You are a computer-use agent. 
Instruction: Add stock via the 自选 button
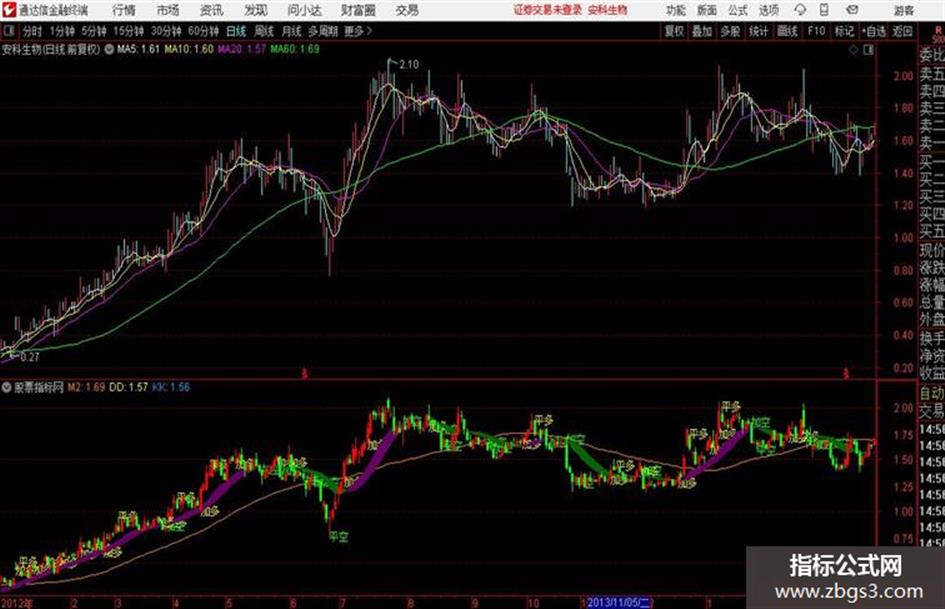point(873,31)
